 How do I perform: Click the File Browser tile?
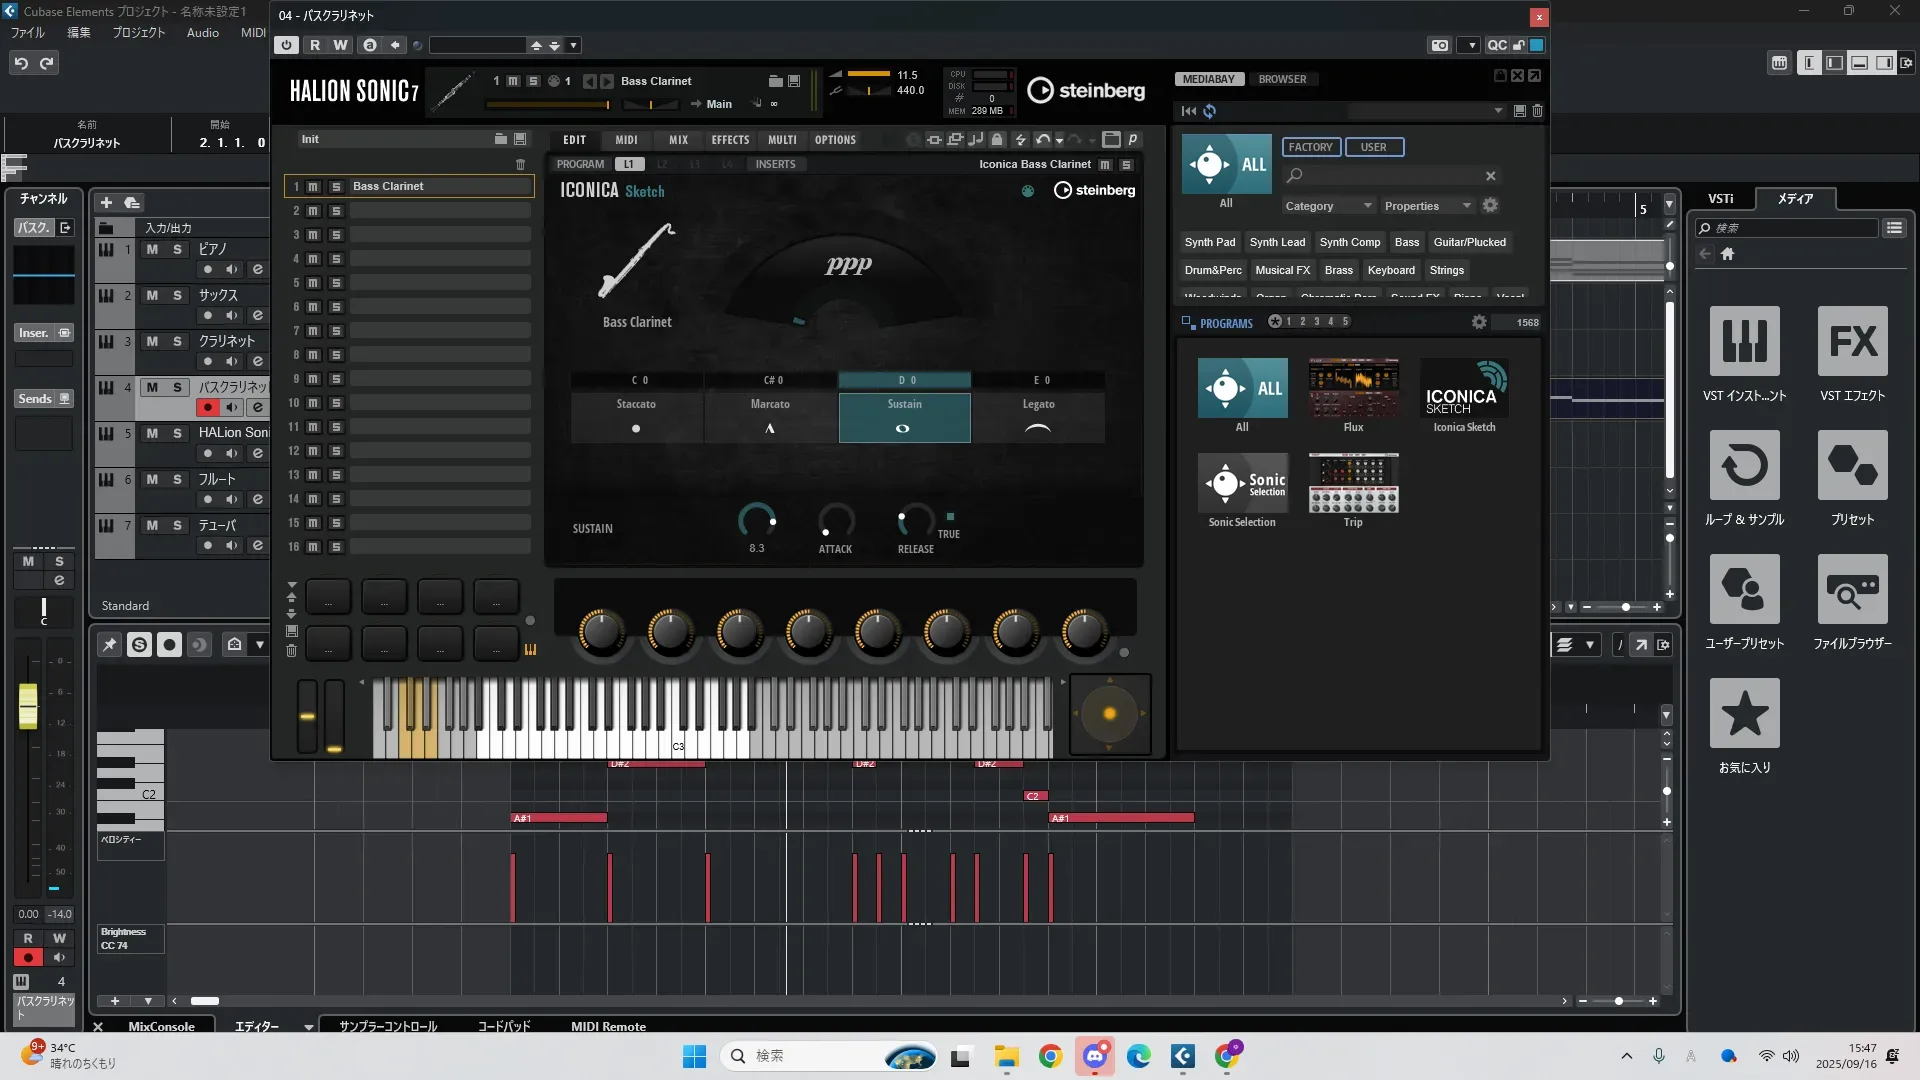(x=1852, y=590)
